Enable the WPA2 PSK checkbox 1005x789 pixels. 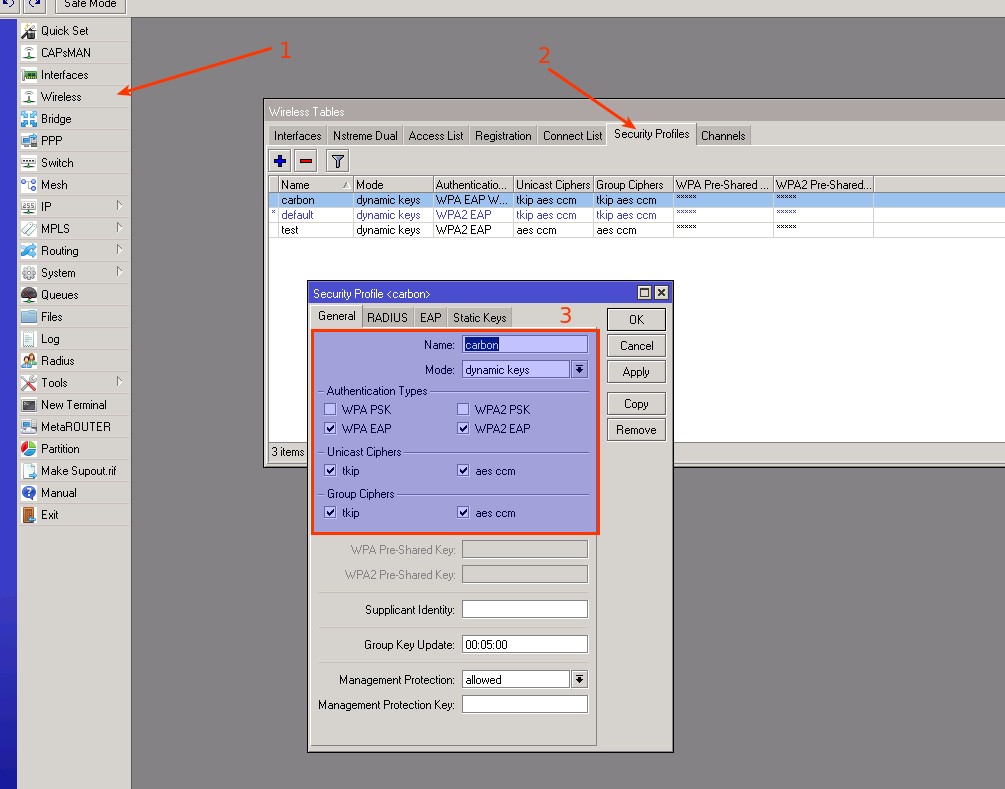(463, 409)
